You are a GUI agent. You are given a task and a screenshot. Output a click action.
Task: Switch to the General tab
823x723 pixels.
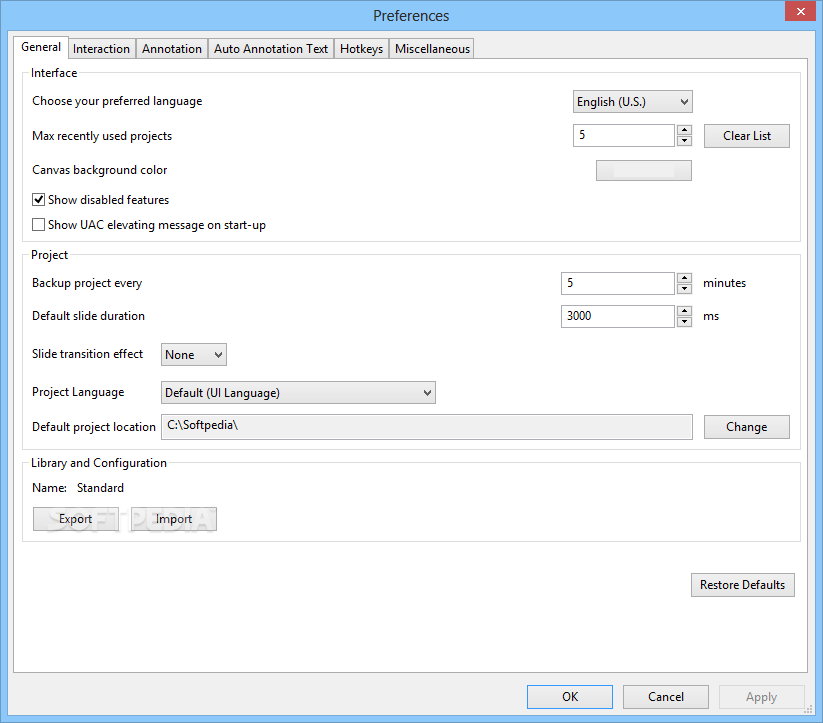tap(41, 47)
